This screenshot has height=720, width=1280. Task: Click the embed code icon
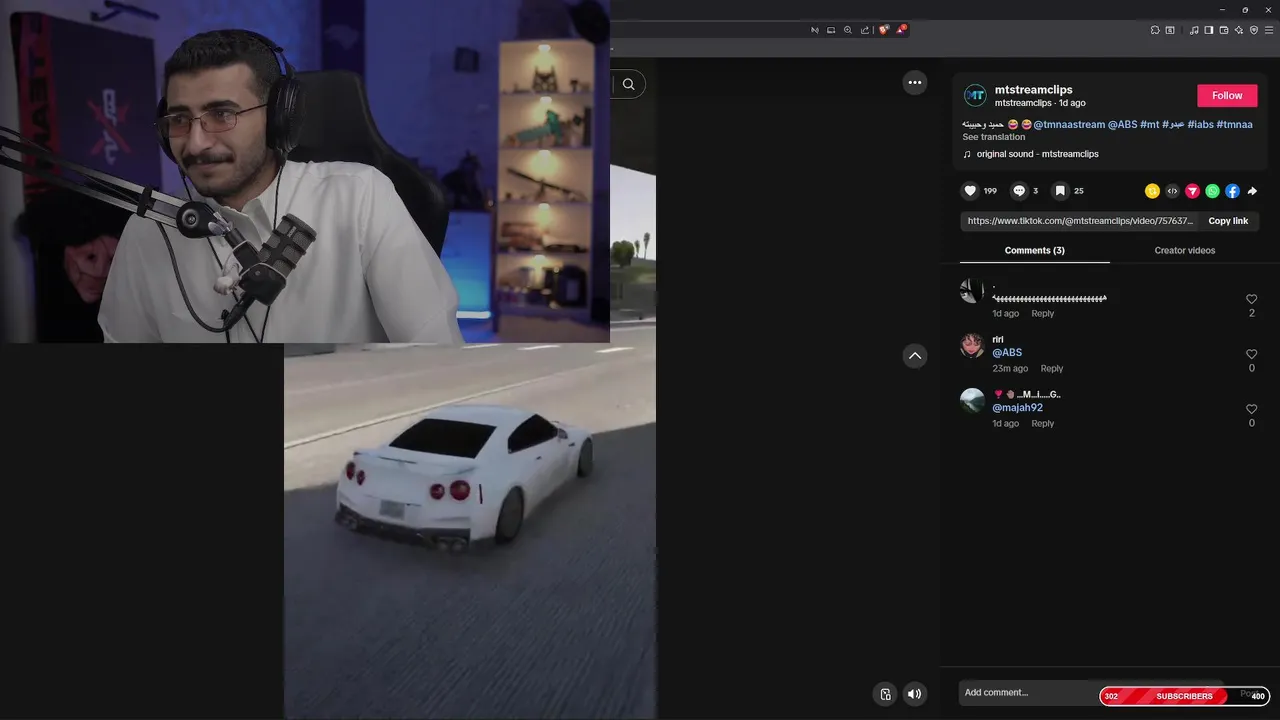point(1172,191)
